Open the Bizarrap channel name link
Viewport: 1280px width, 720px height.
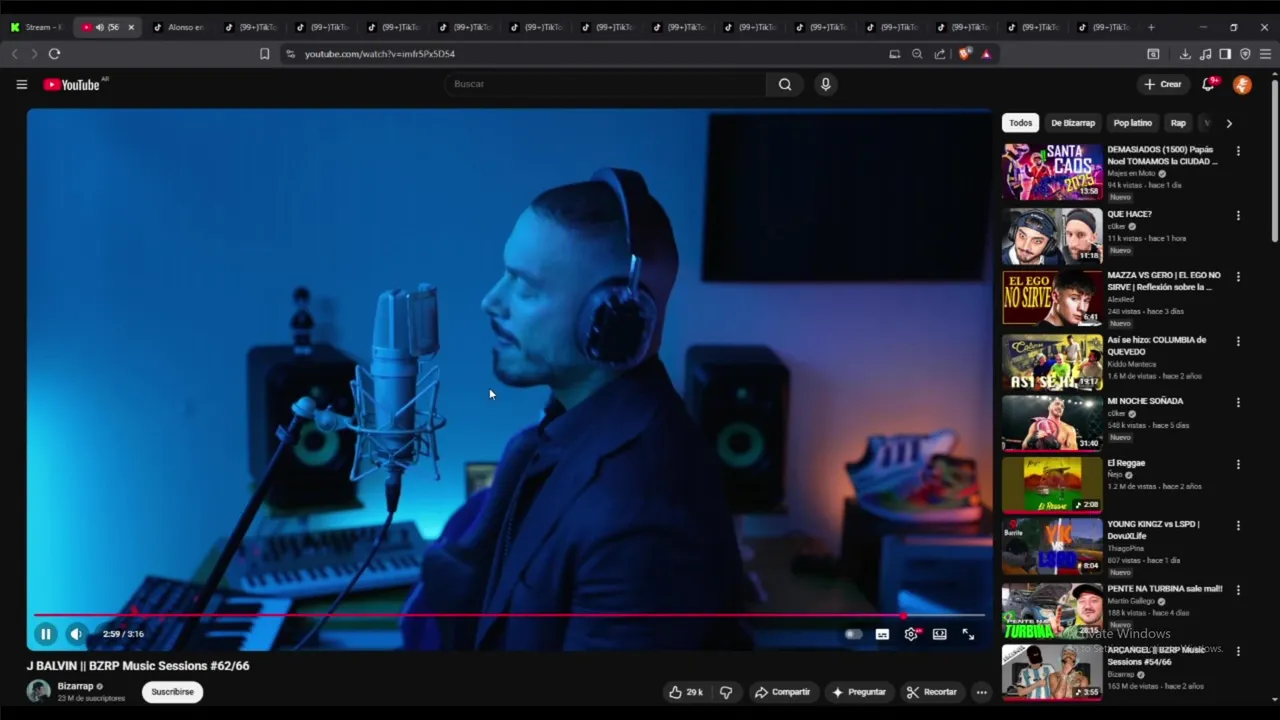pos(75,686)
